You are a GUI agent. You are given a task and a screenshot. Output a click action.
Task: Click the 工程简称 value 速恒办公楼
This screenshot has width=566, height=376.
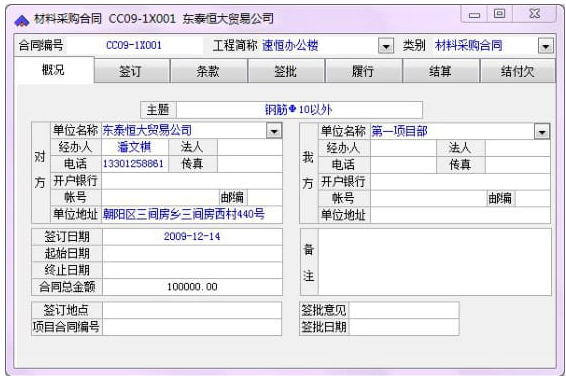tap(290, 45)
